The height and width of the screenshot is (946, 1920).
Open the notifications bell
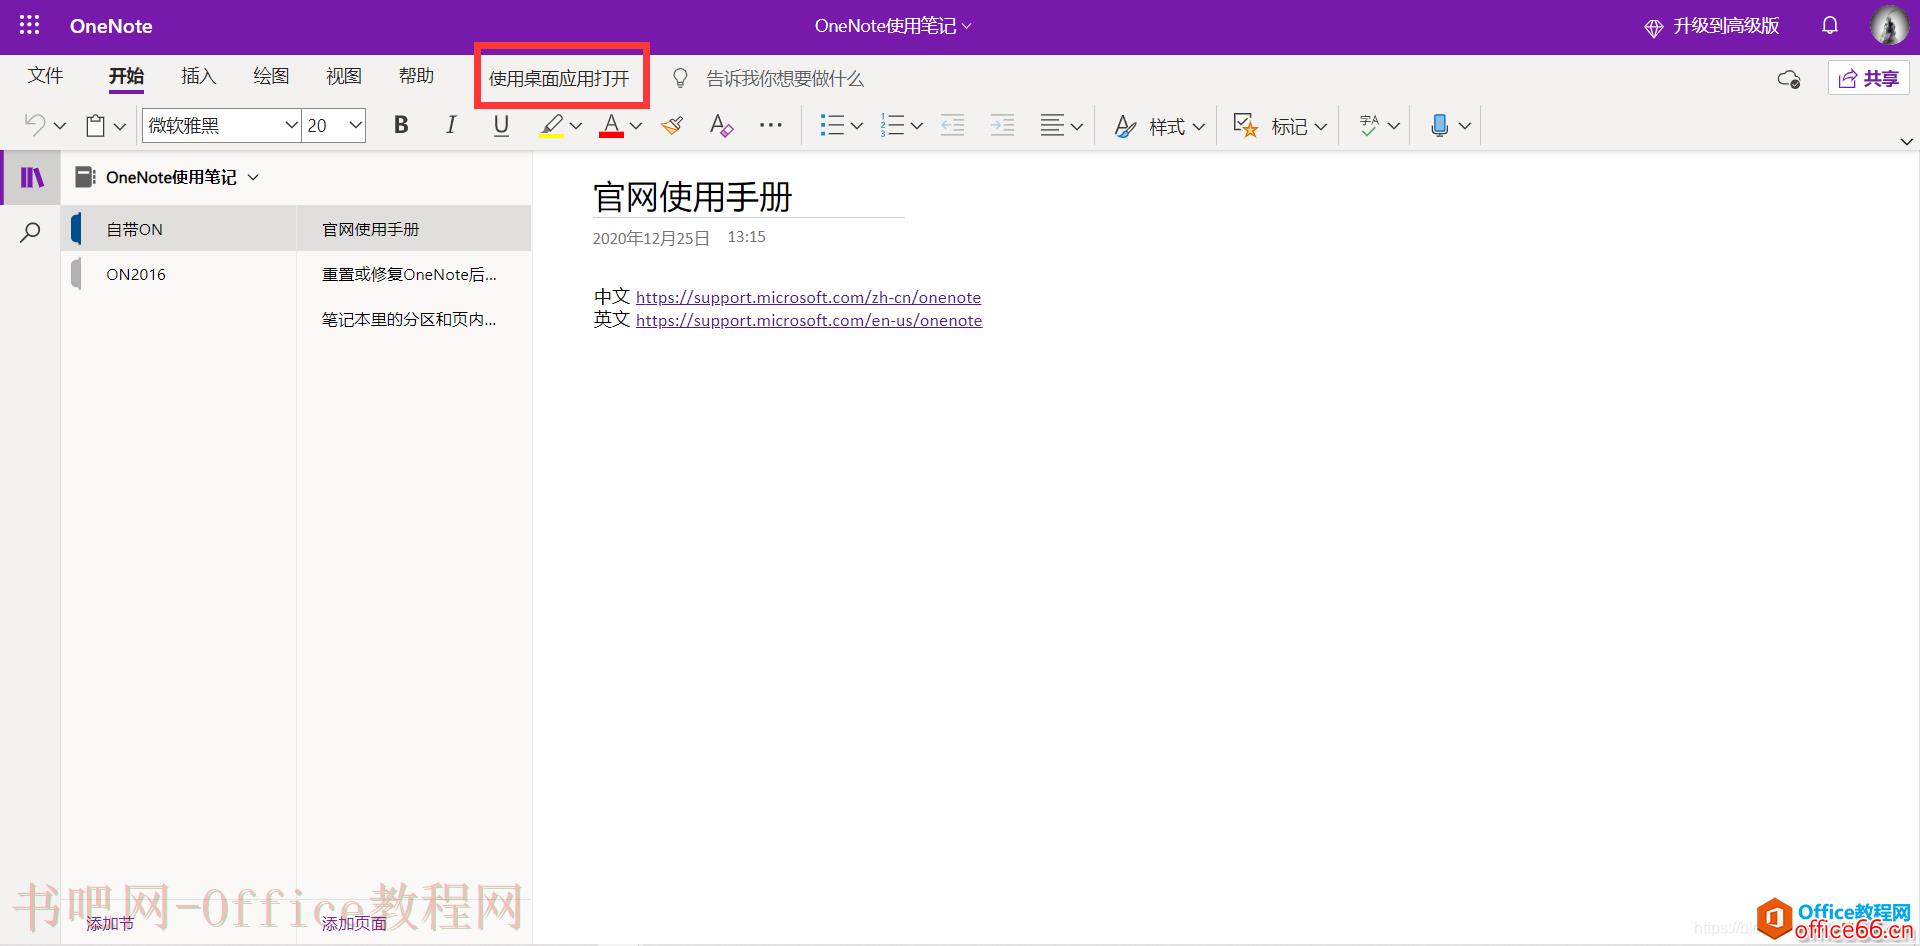click(x=1830, y=26)
